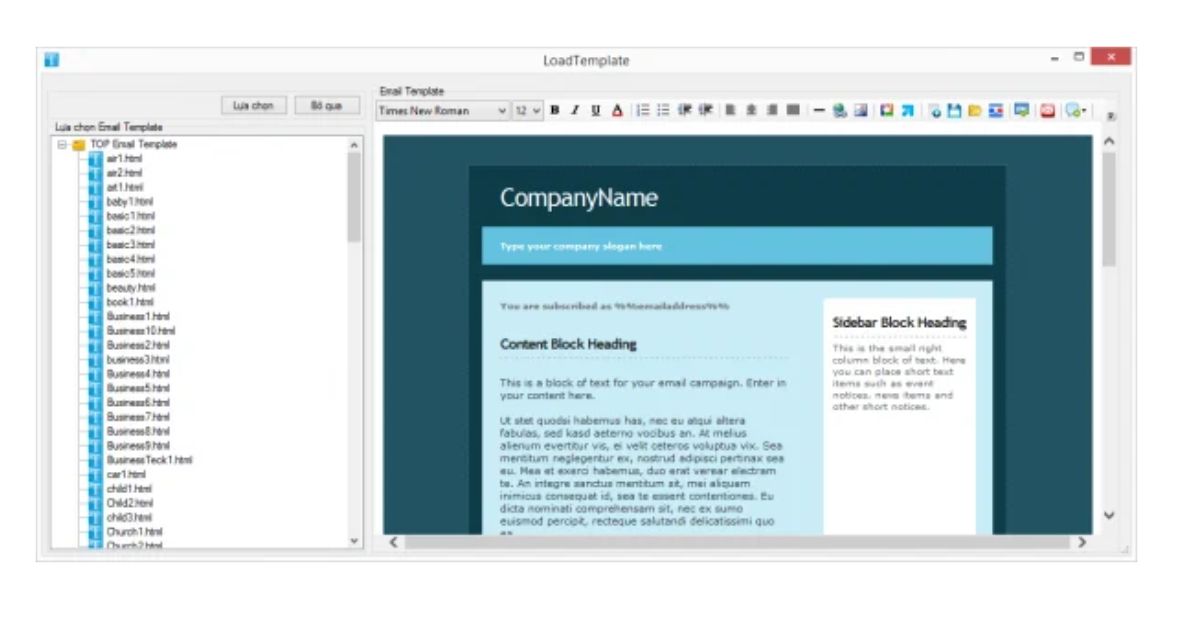Screen dimensions: 1200x625
Task: Select car1.html template
Action: point(126,474)
